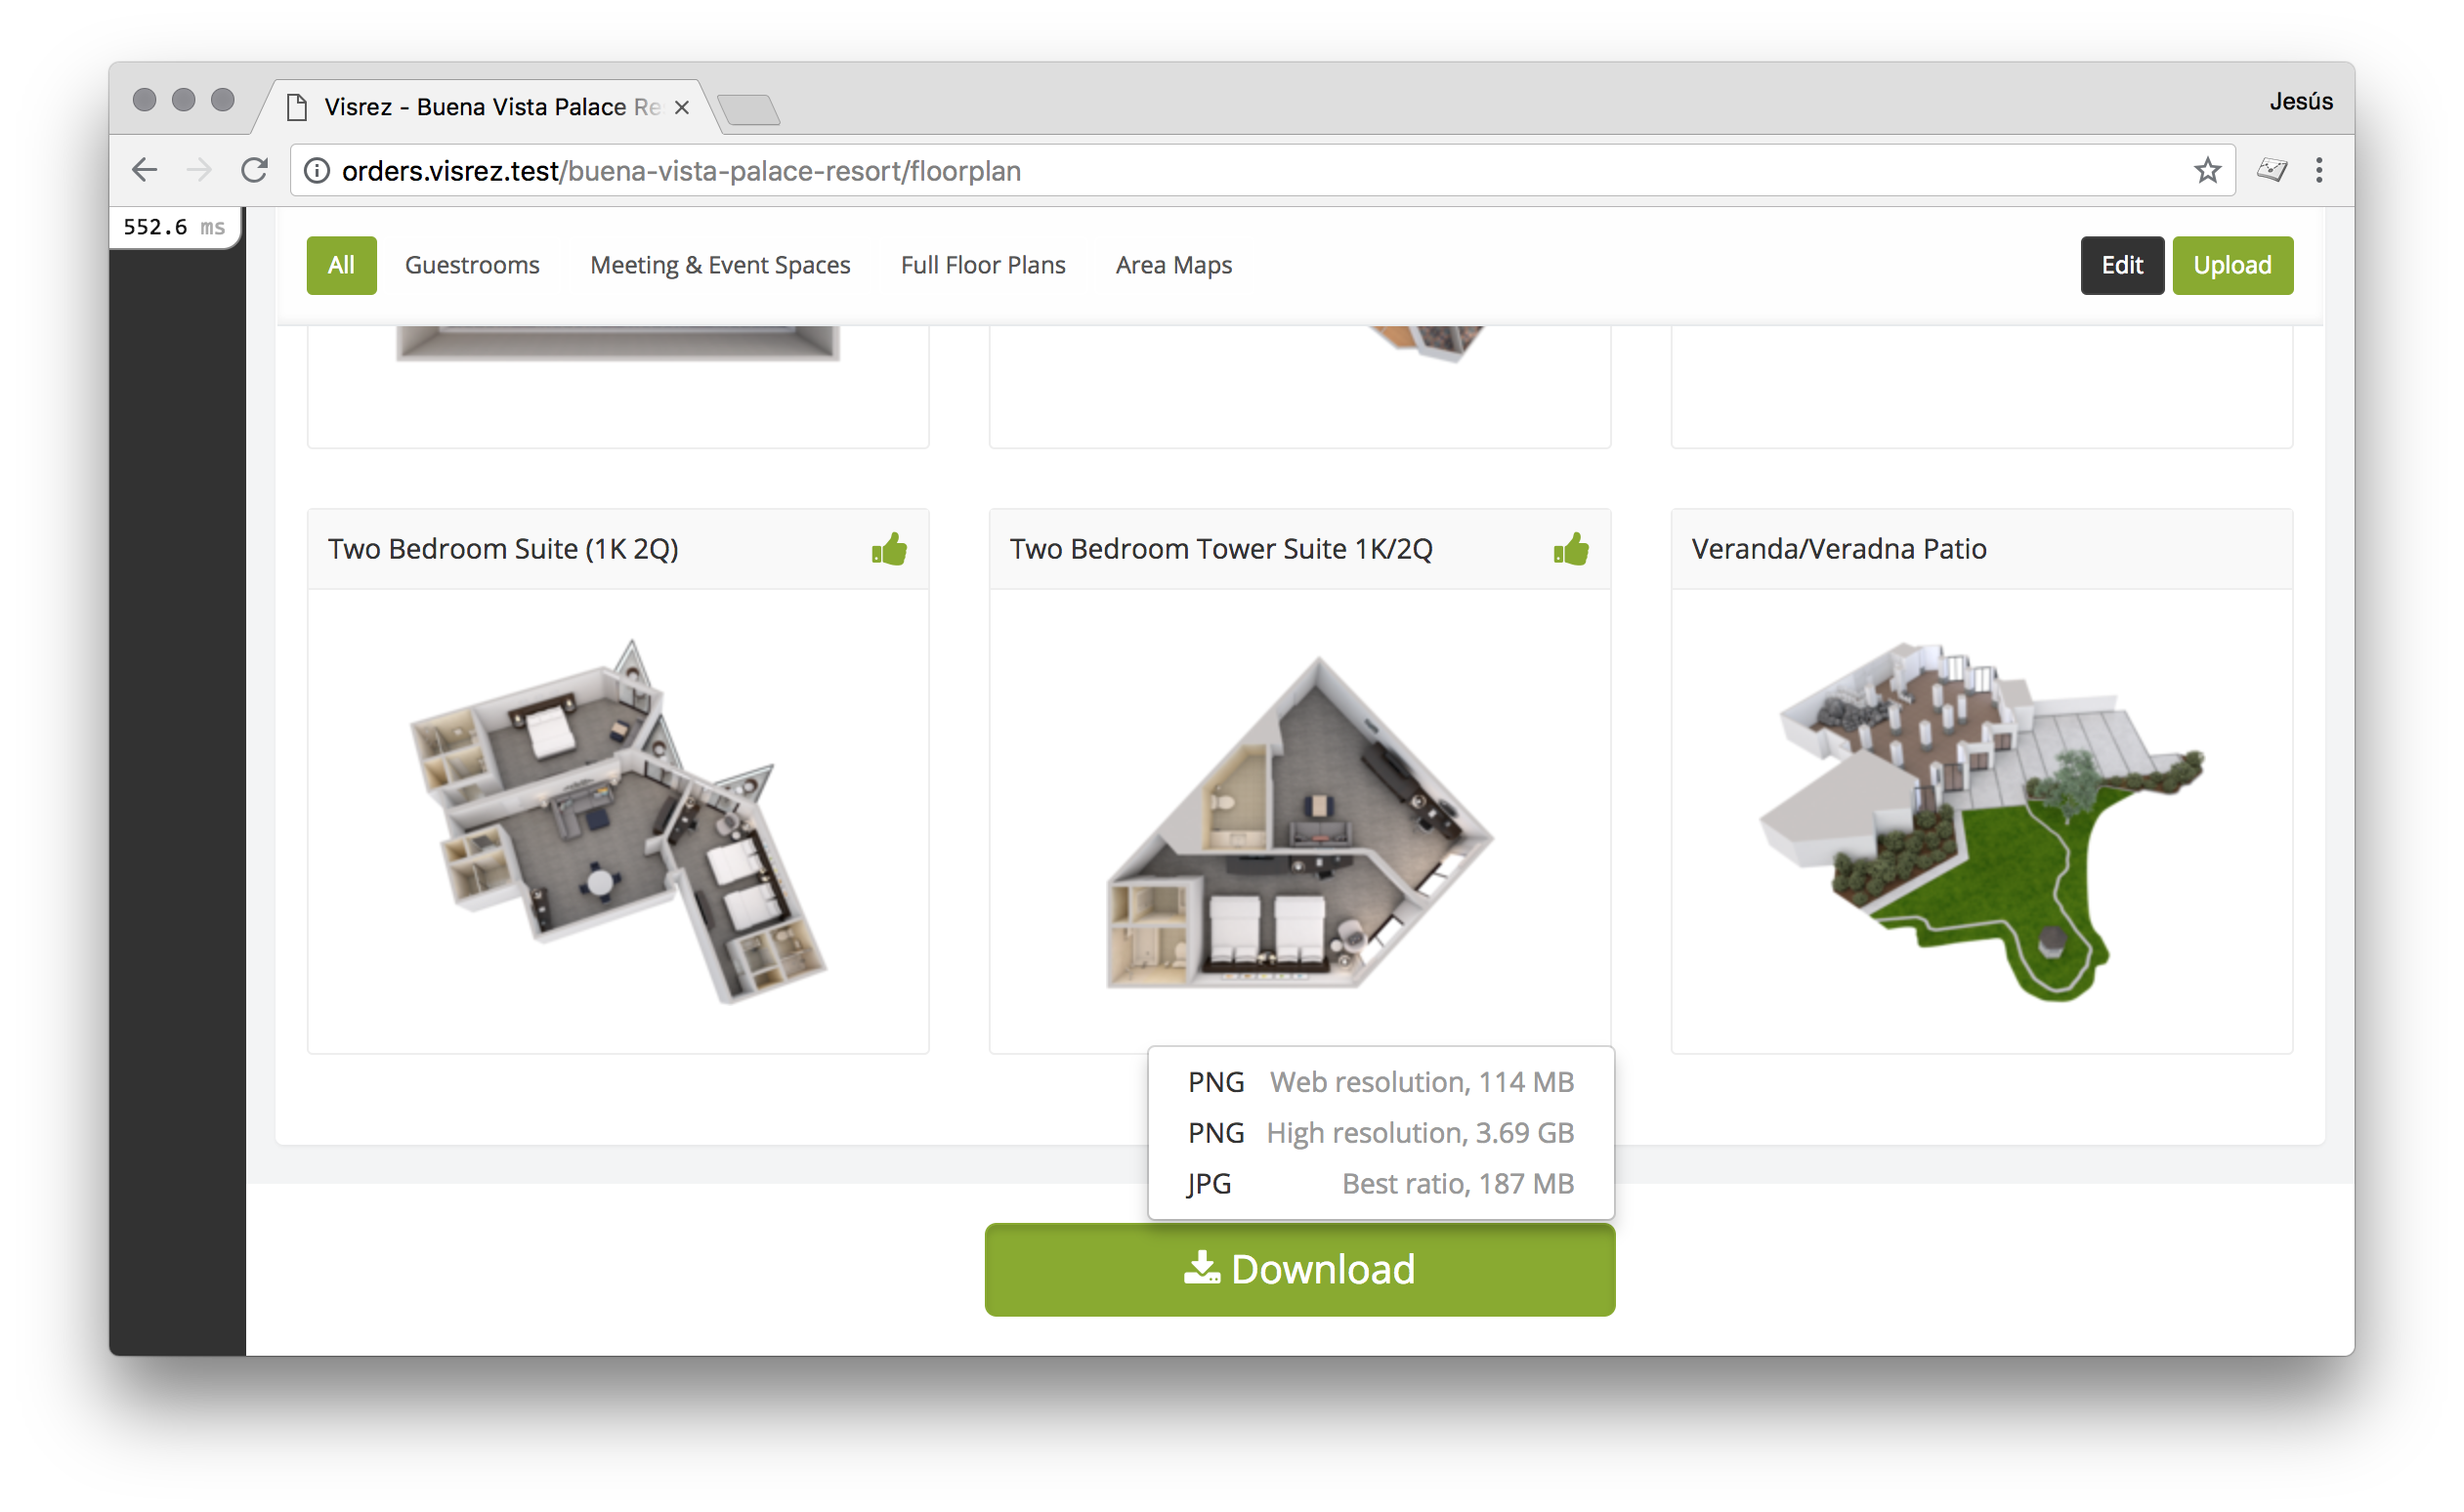Click the green Upload button
2464x1512 pixels.
click(x=2233, y=265)
